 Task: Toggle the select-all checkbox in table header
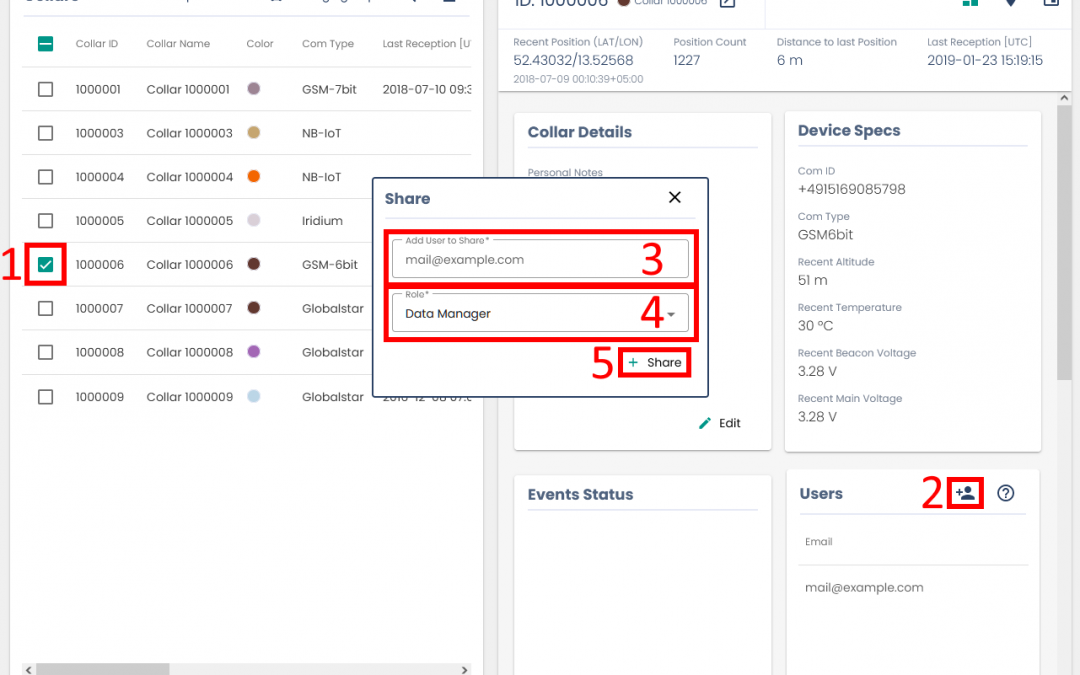tap(46, 44)
